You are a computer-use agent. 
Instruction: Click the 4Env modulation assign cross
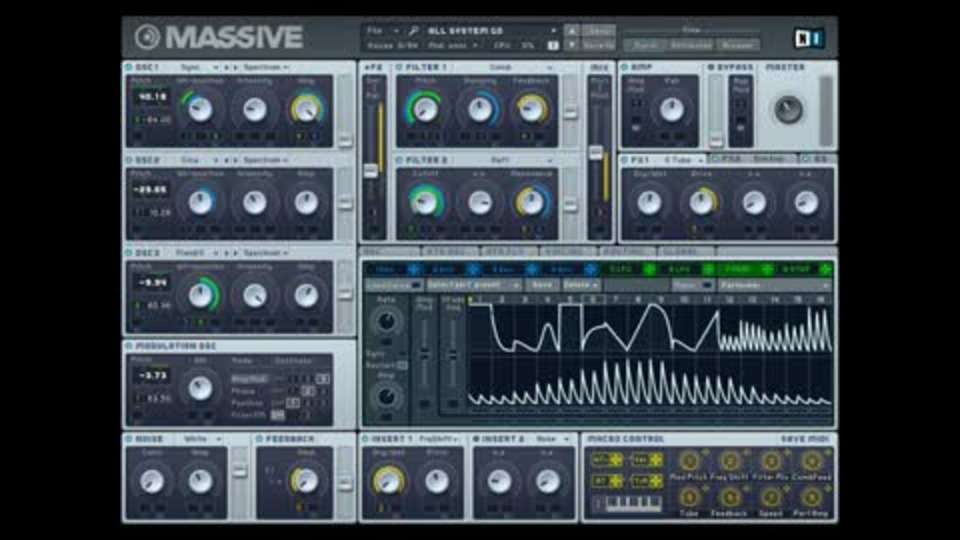(x=591, y=269)
